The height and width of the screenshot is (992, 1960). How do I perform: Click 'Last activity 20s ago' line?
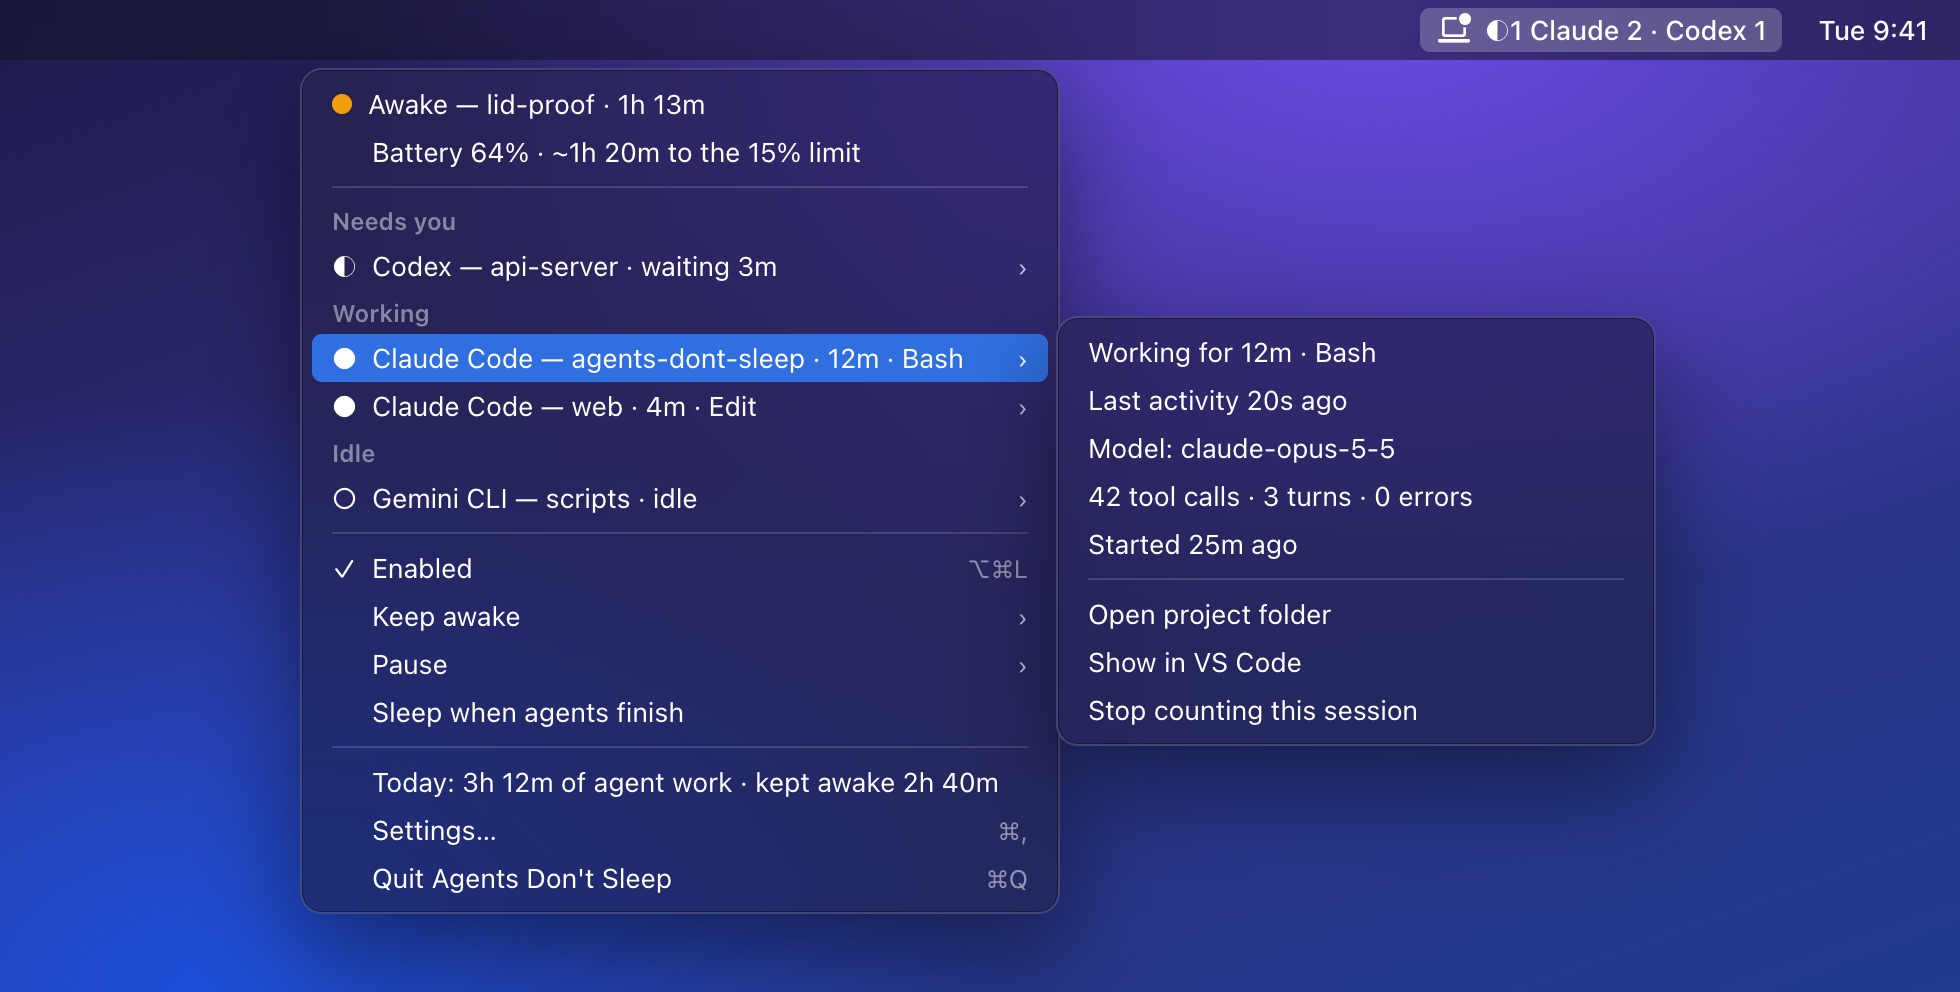pyautogui.click(x=1217, y=401)
